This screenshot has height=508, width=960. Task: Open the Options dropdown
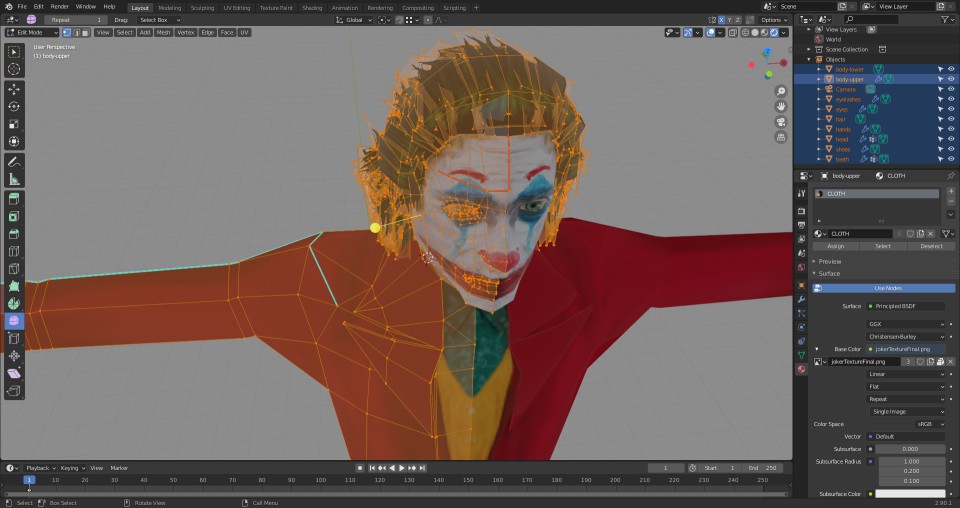774,20
